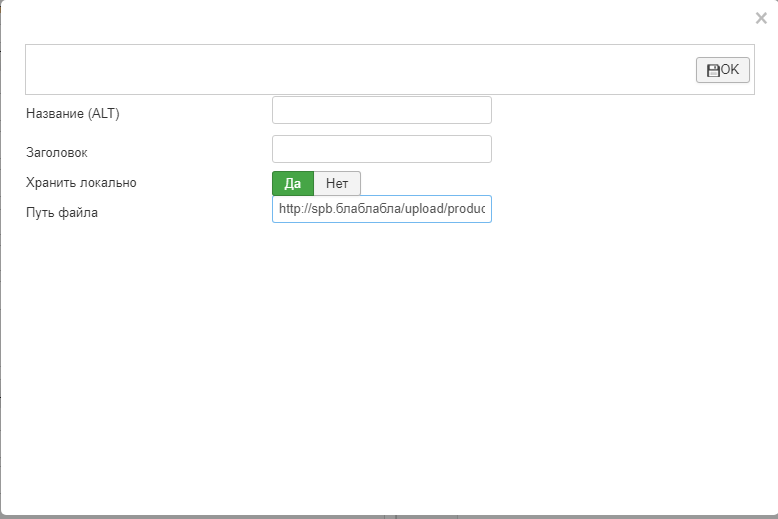The height and width of the screenshot is (519, 778).
Task: Click the Путь файла URL field
Action: pyautogui.click(x=382, y=209)
